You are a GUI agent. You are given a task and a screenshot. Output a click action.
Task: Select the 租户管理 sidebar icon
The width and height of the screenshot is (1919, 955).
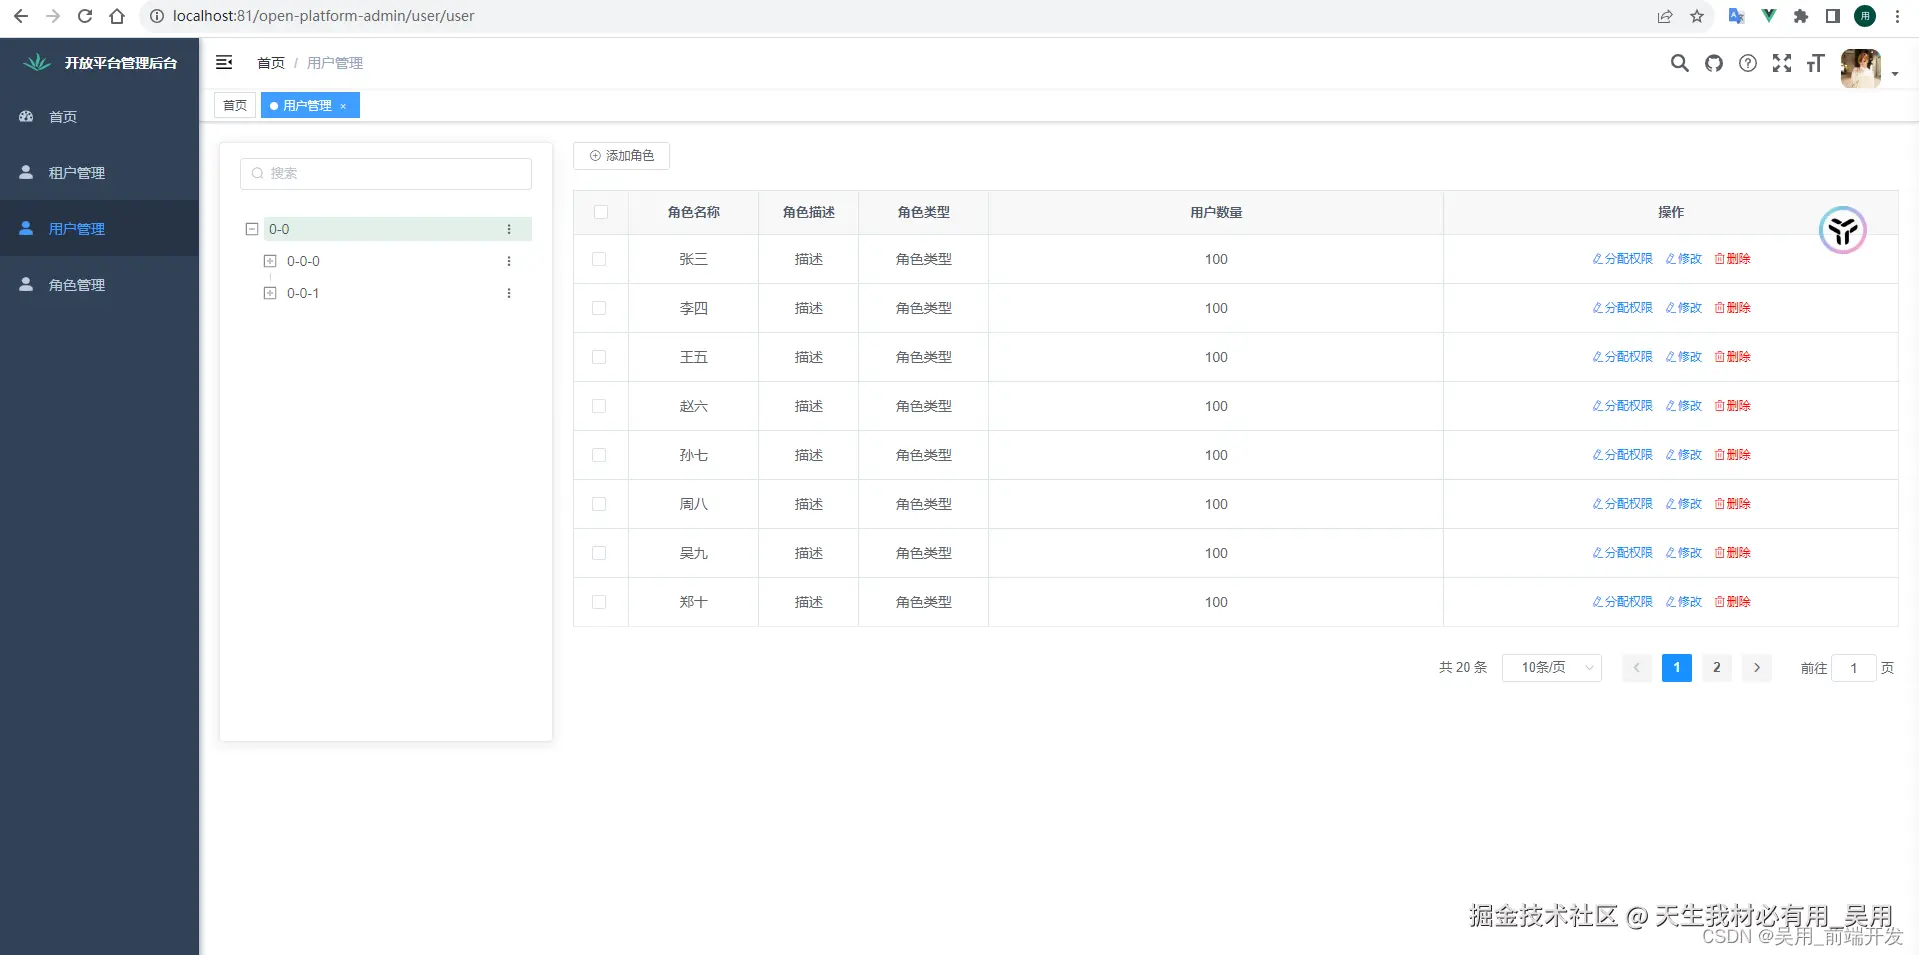[26, 172]
